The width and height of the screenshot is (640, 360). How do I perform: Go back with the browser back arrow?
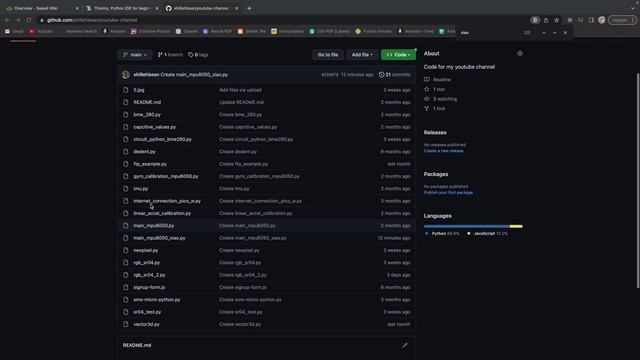(7, 20)
